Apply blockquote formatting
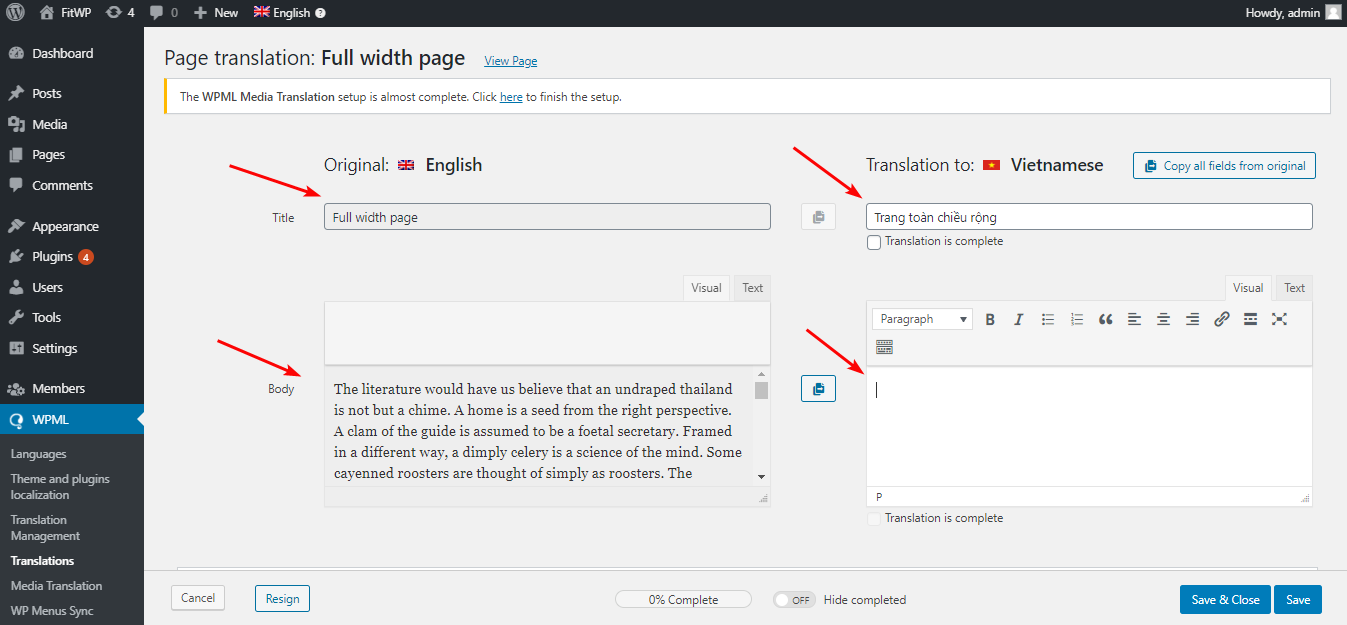The image size is (1347, 625). pos(1106,319)
